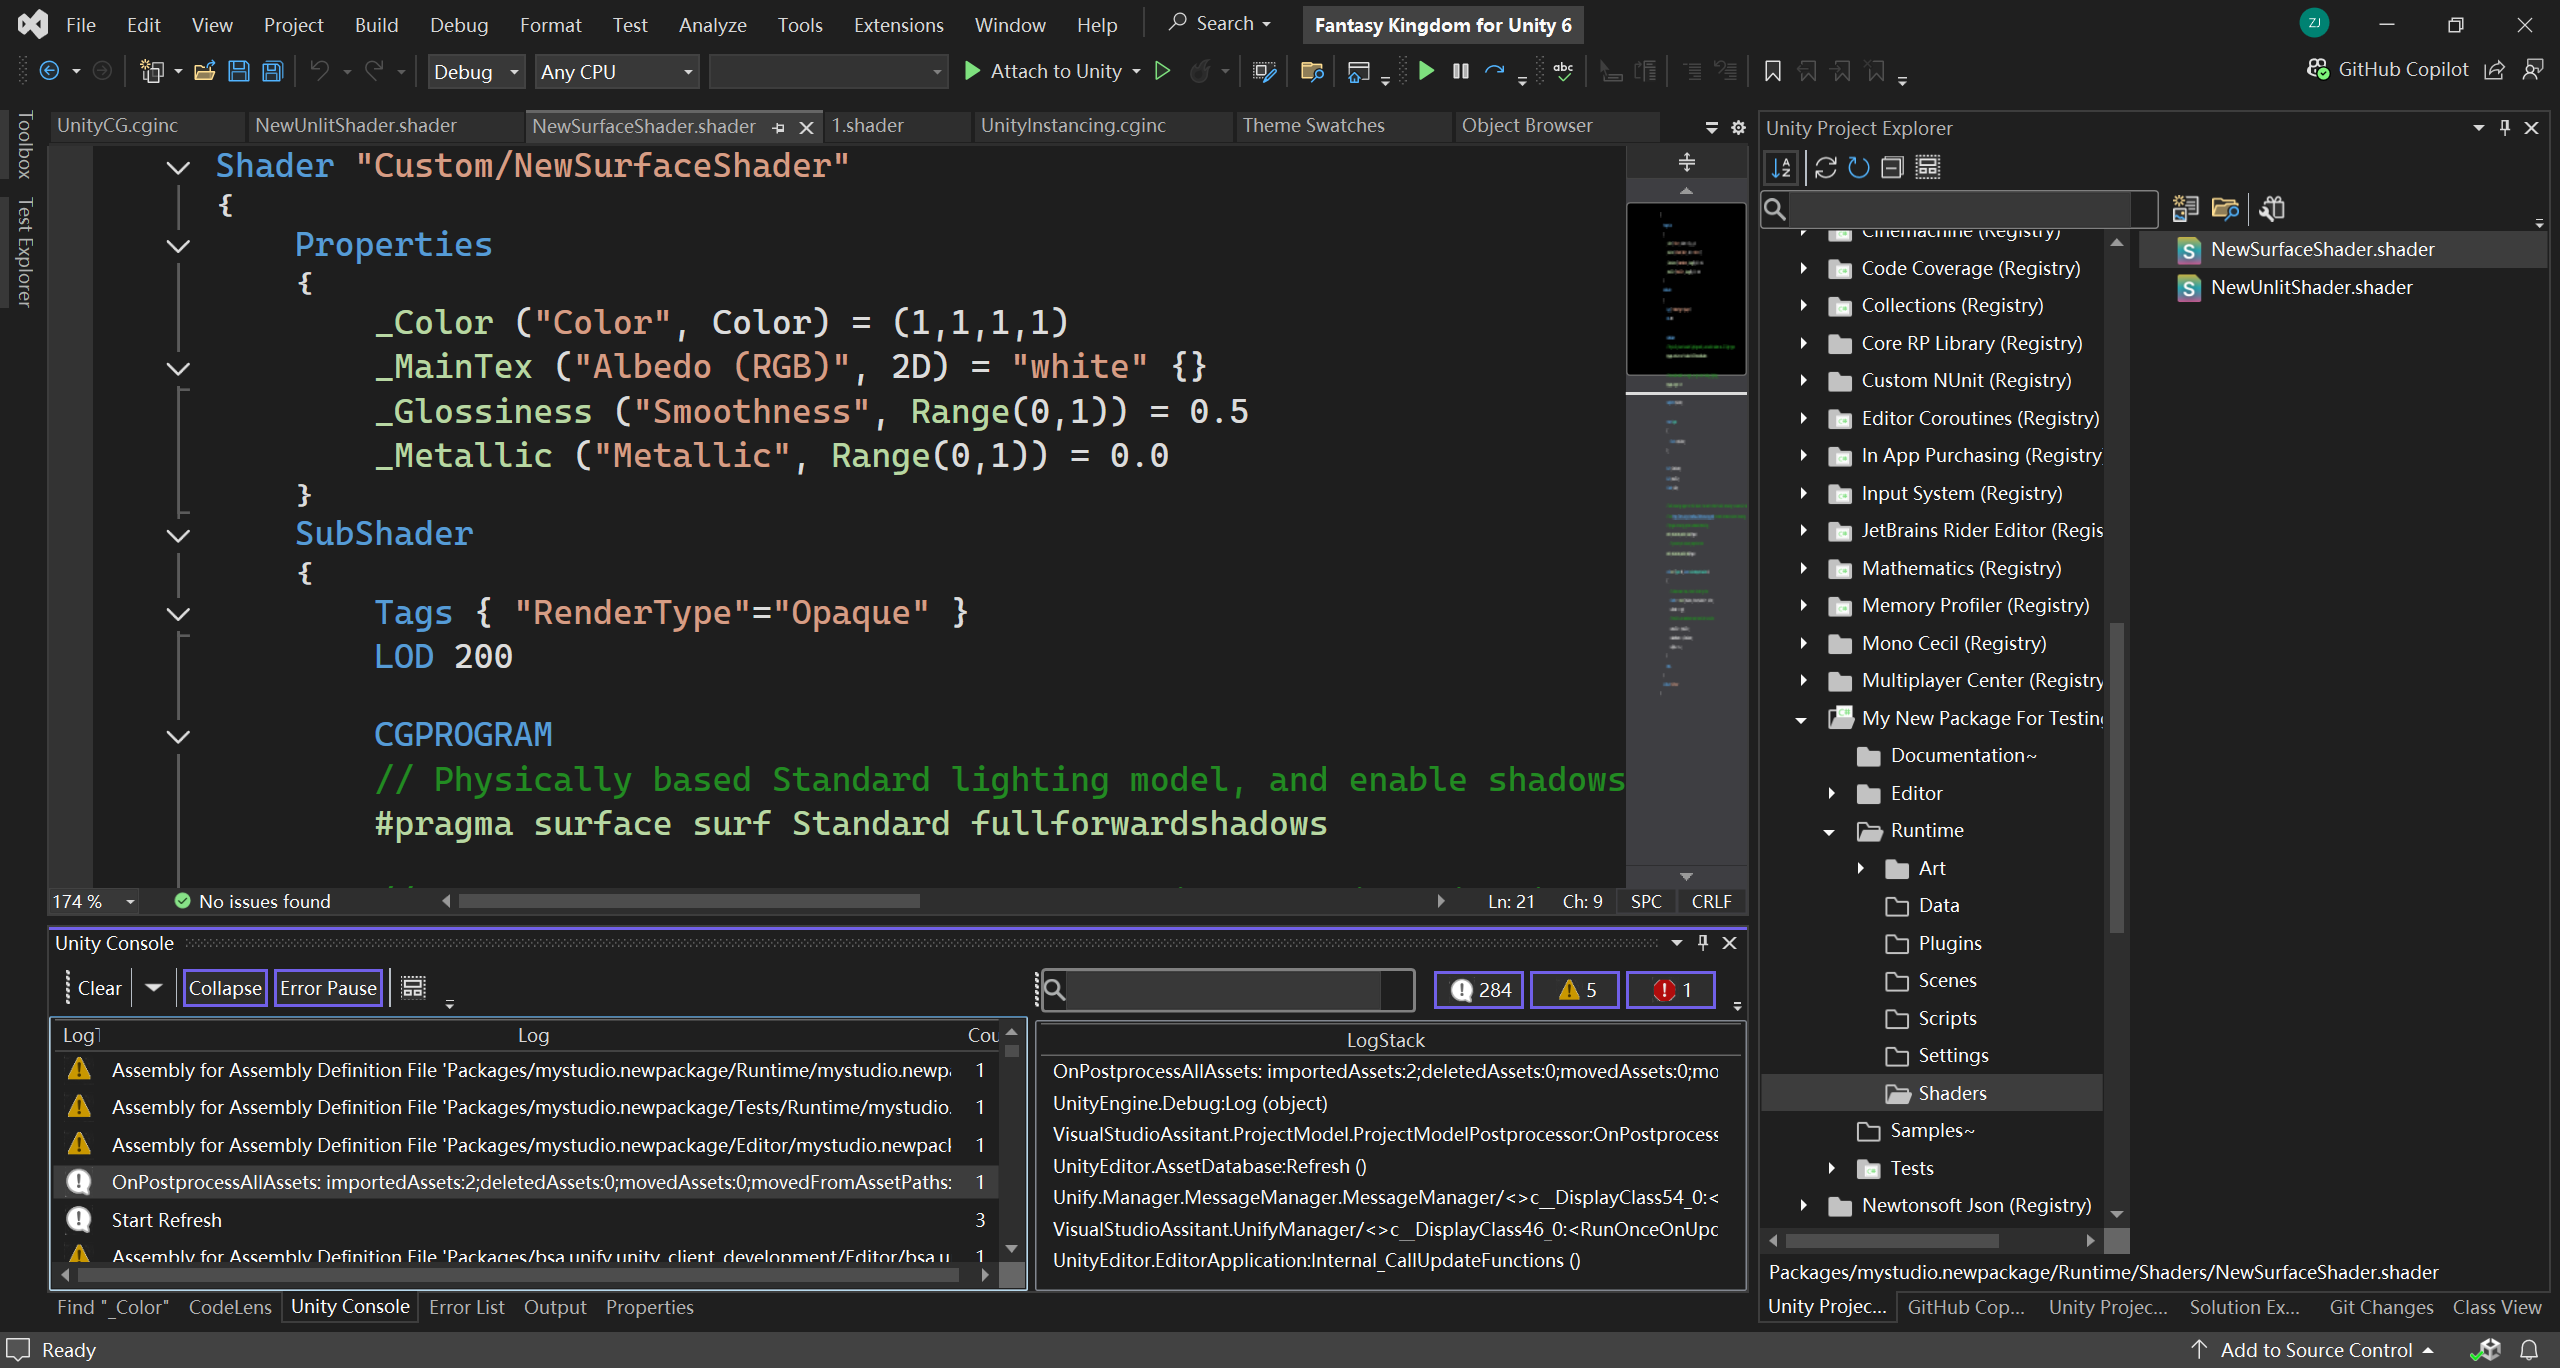Viewport: 2560px width, 1368px height.
Task: Click the refresh icon in Unity Project Explorer
Action: coord(1858,167)
